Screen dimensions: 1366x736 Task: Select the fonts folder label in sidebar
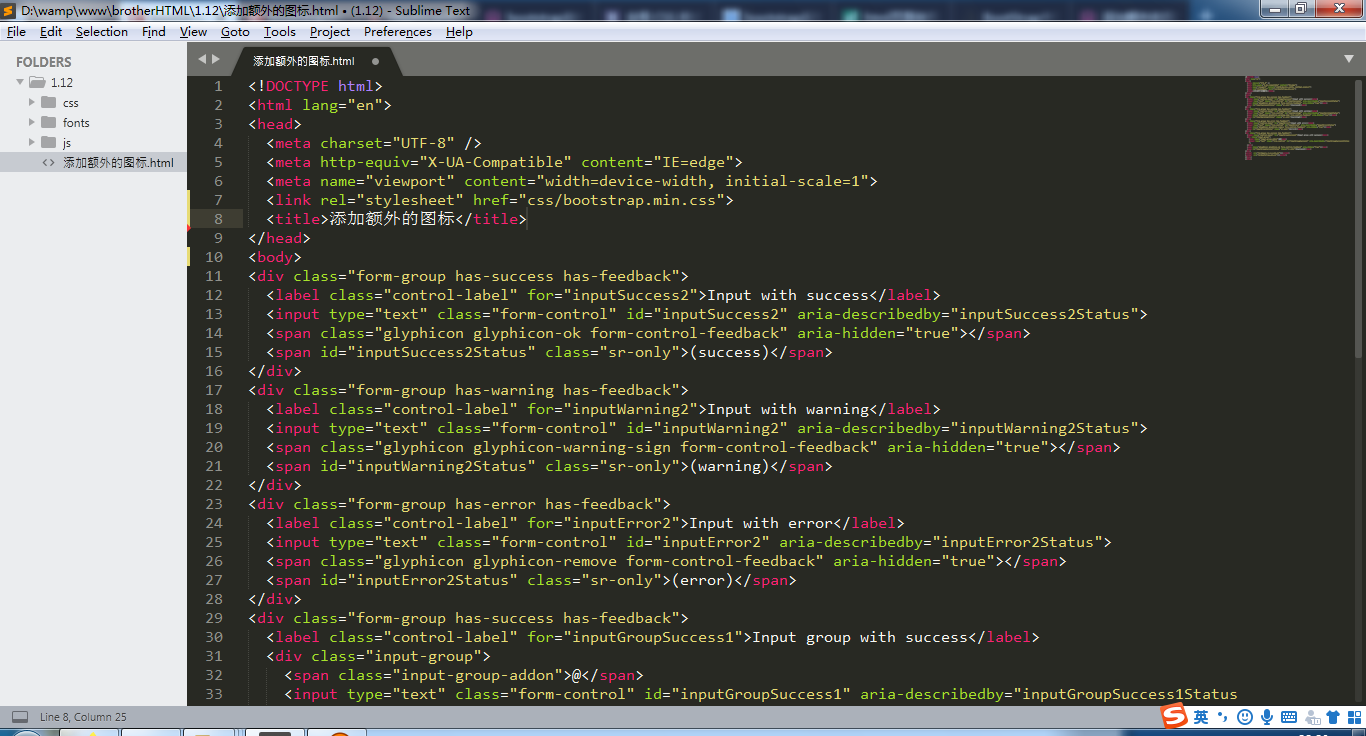click(x=76, y=123)
